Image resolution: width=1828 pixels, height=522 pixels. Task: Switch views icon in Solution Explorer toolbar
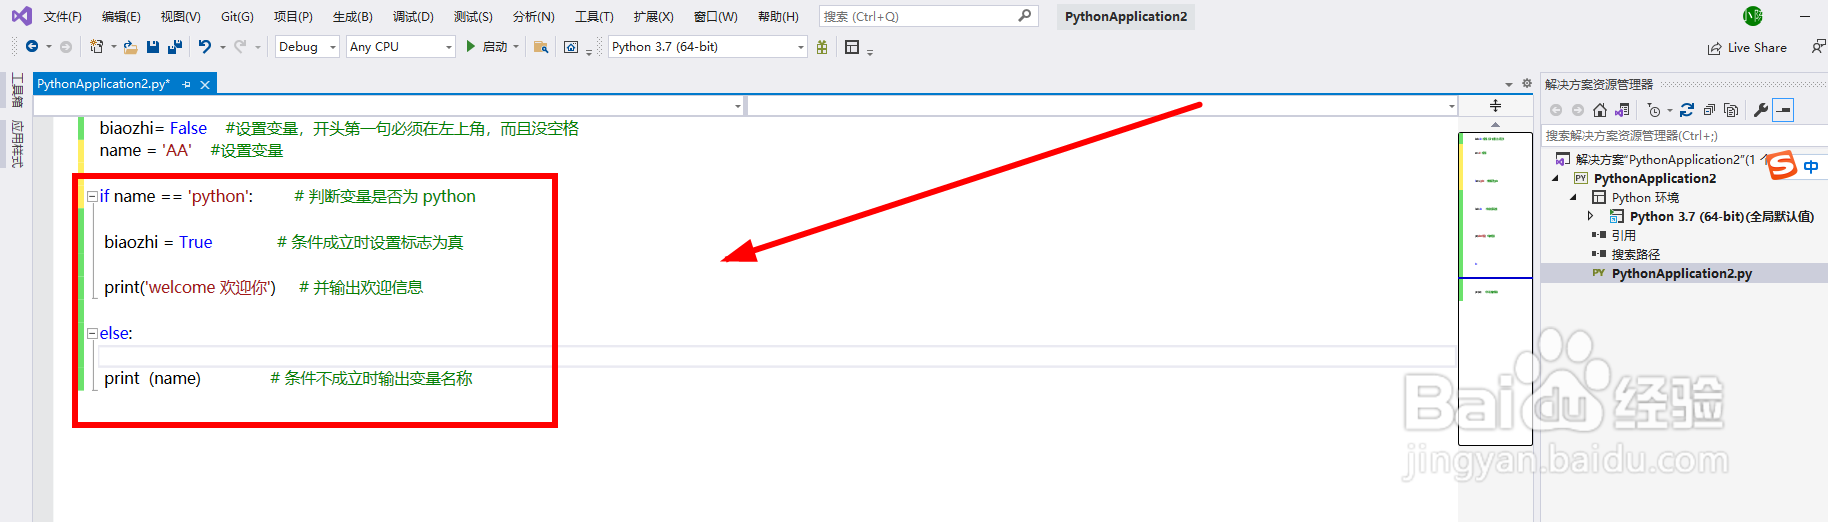tap(1622, 110)
